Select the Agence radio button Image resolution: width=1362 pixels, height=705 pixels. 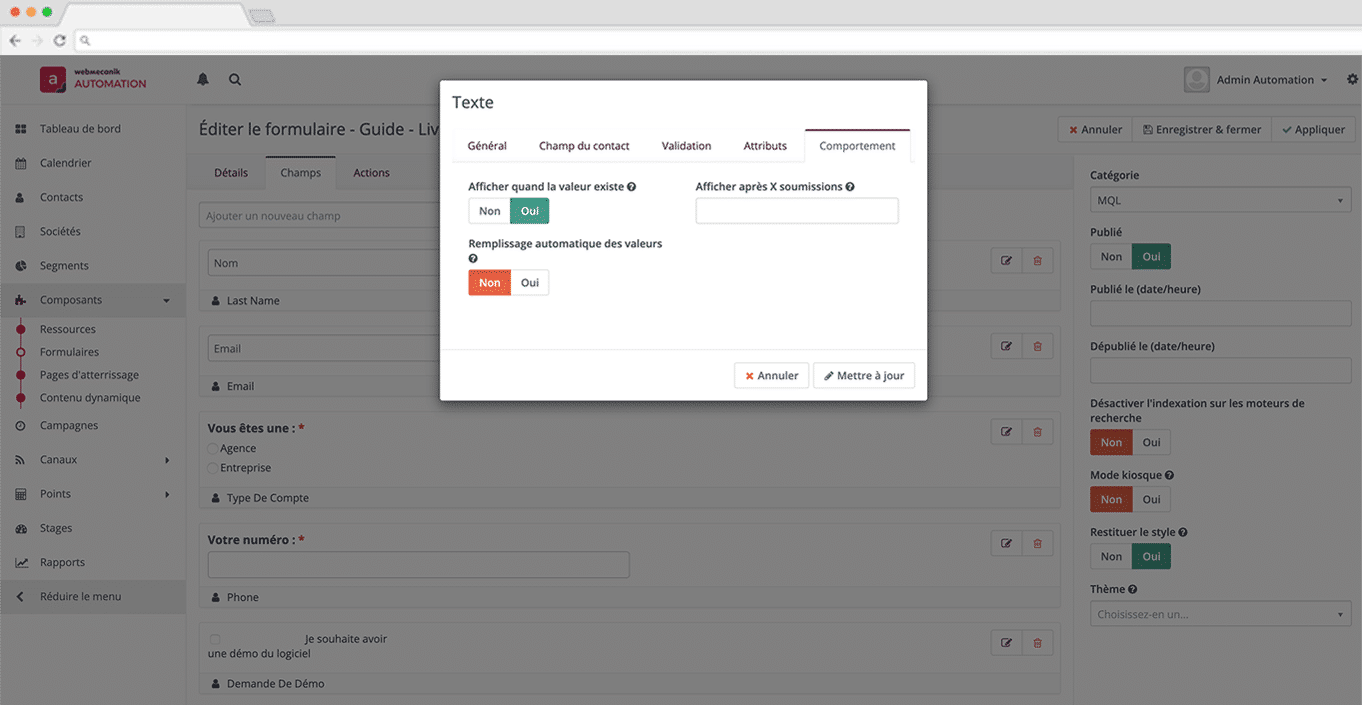click(x=213, y=449)
